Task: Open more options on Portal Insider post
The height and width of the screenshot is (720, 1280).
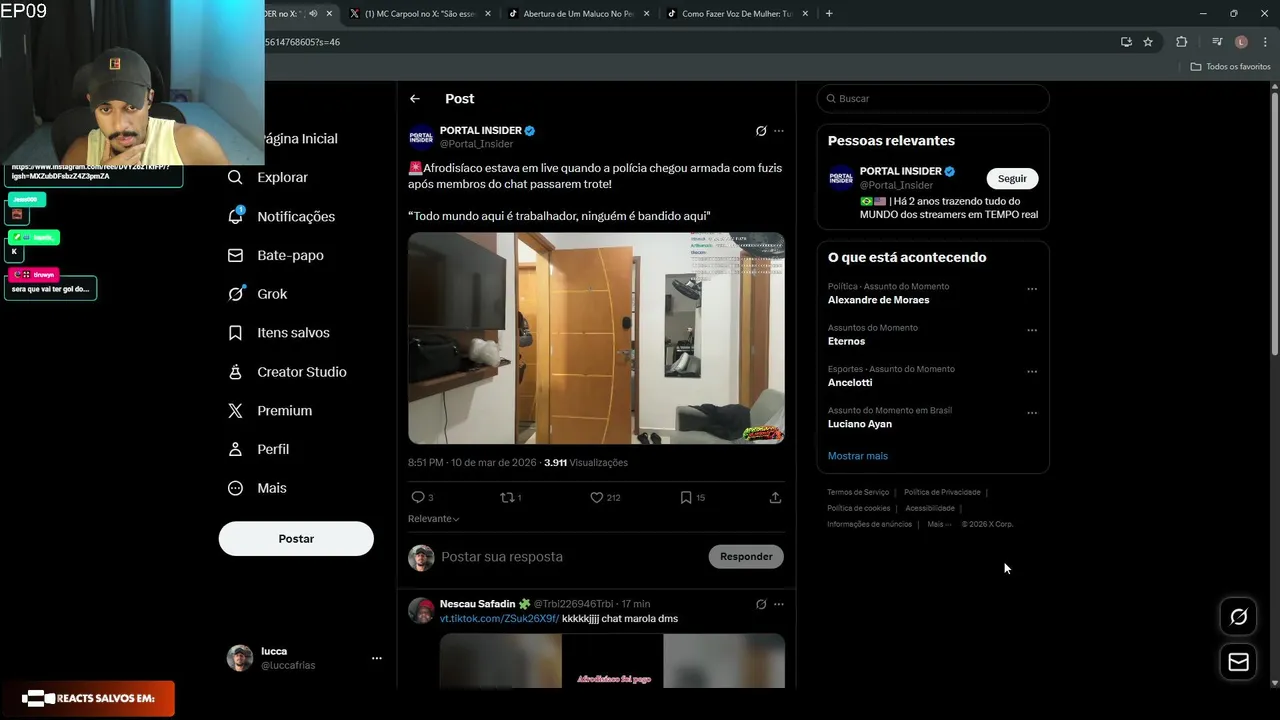Action: point(779,131)
